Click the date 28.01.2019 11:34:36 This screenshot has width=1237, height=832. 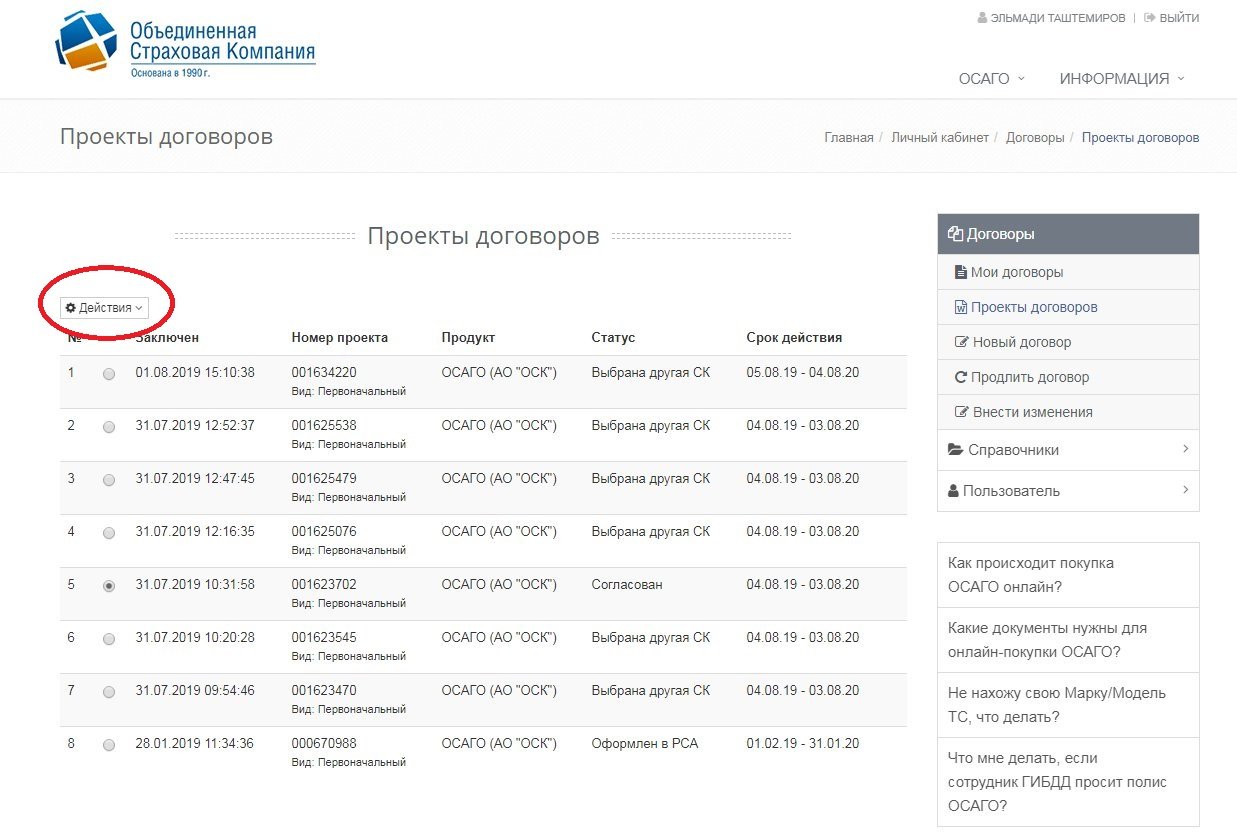195,743
